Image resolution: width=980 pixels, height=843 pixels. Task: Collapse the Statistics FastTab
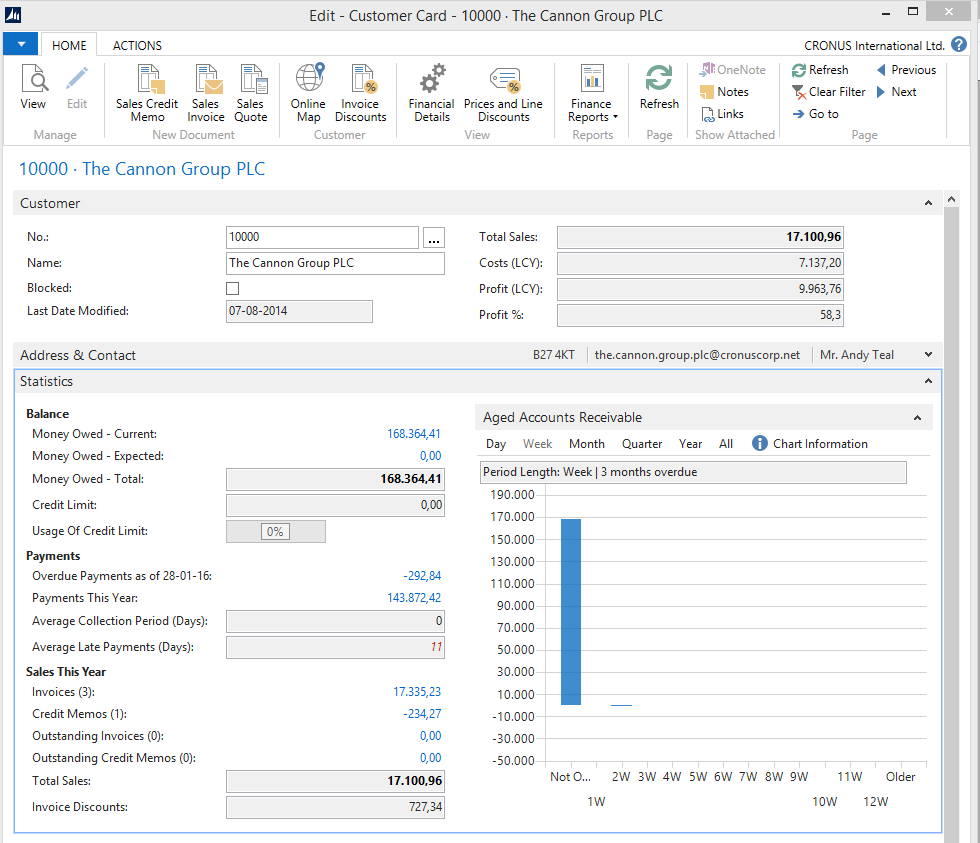tap(928, 381)
